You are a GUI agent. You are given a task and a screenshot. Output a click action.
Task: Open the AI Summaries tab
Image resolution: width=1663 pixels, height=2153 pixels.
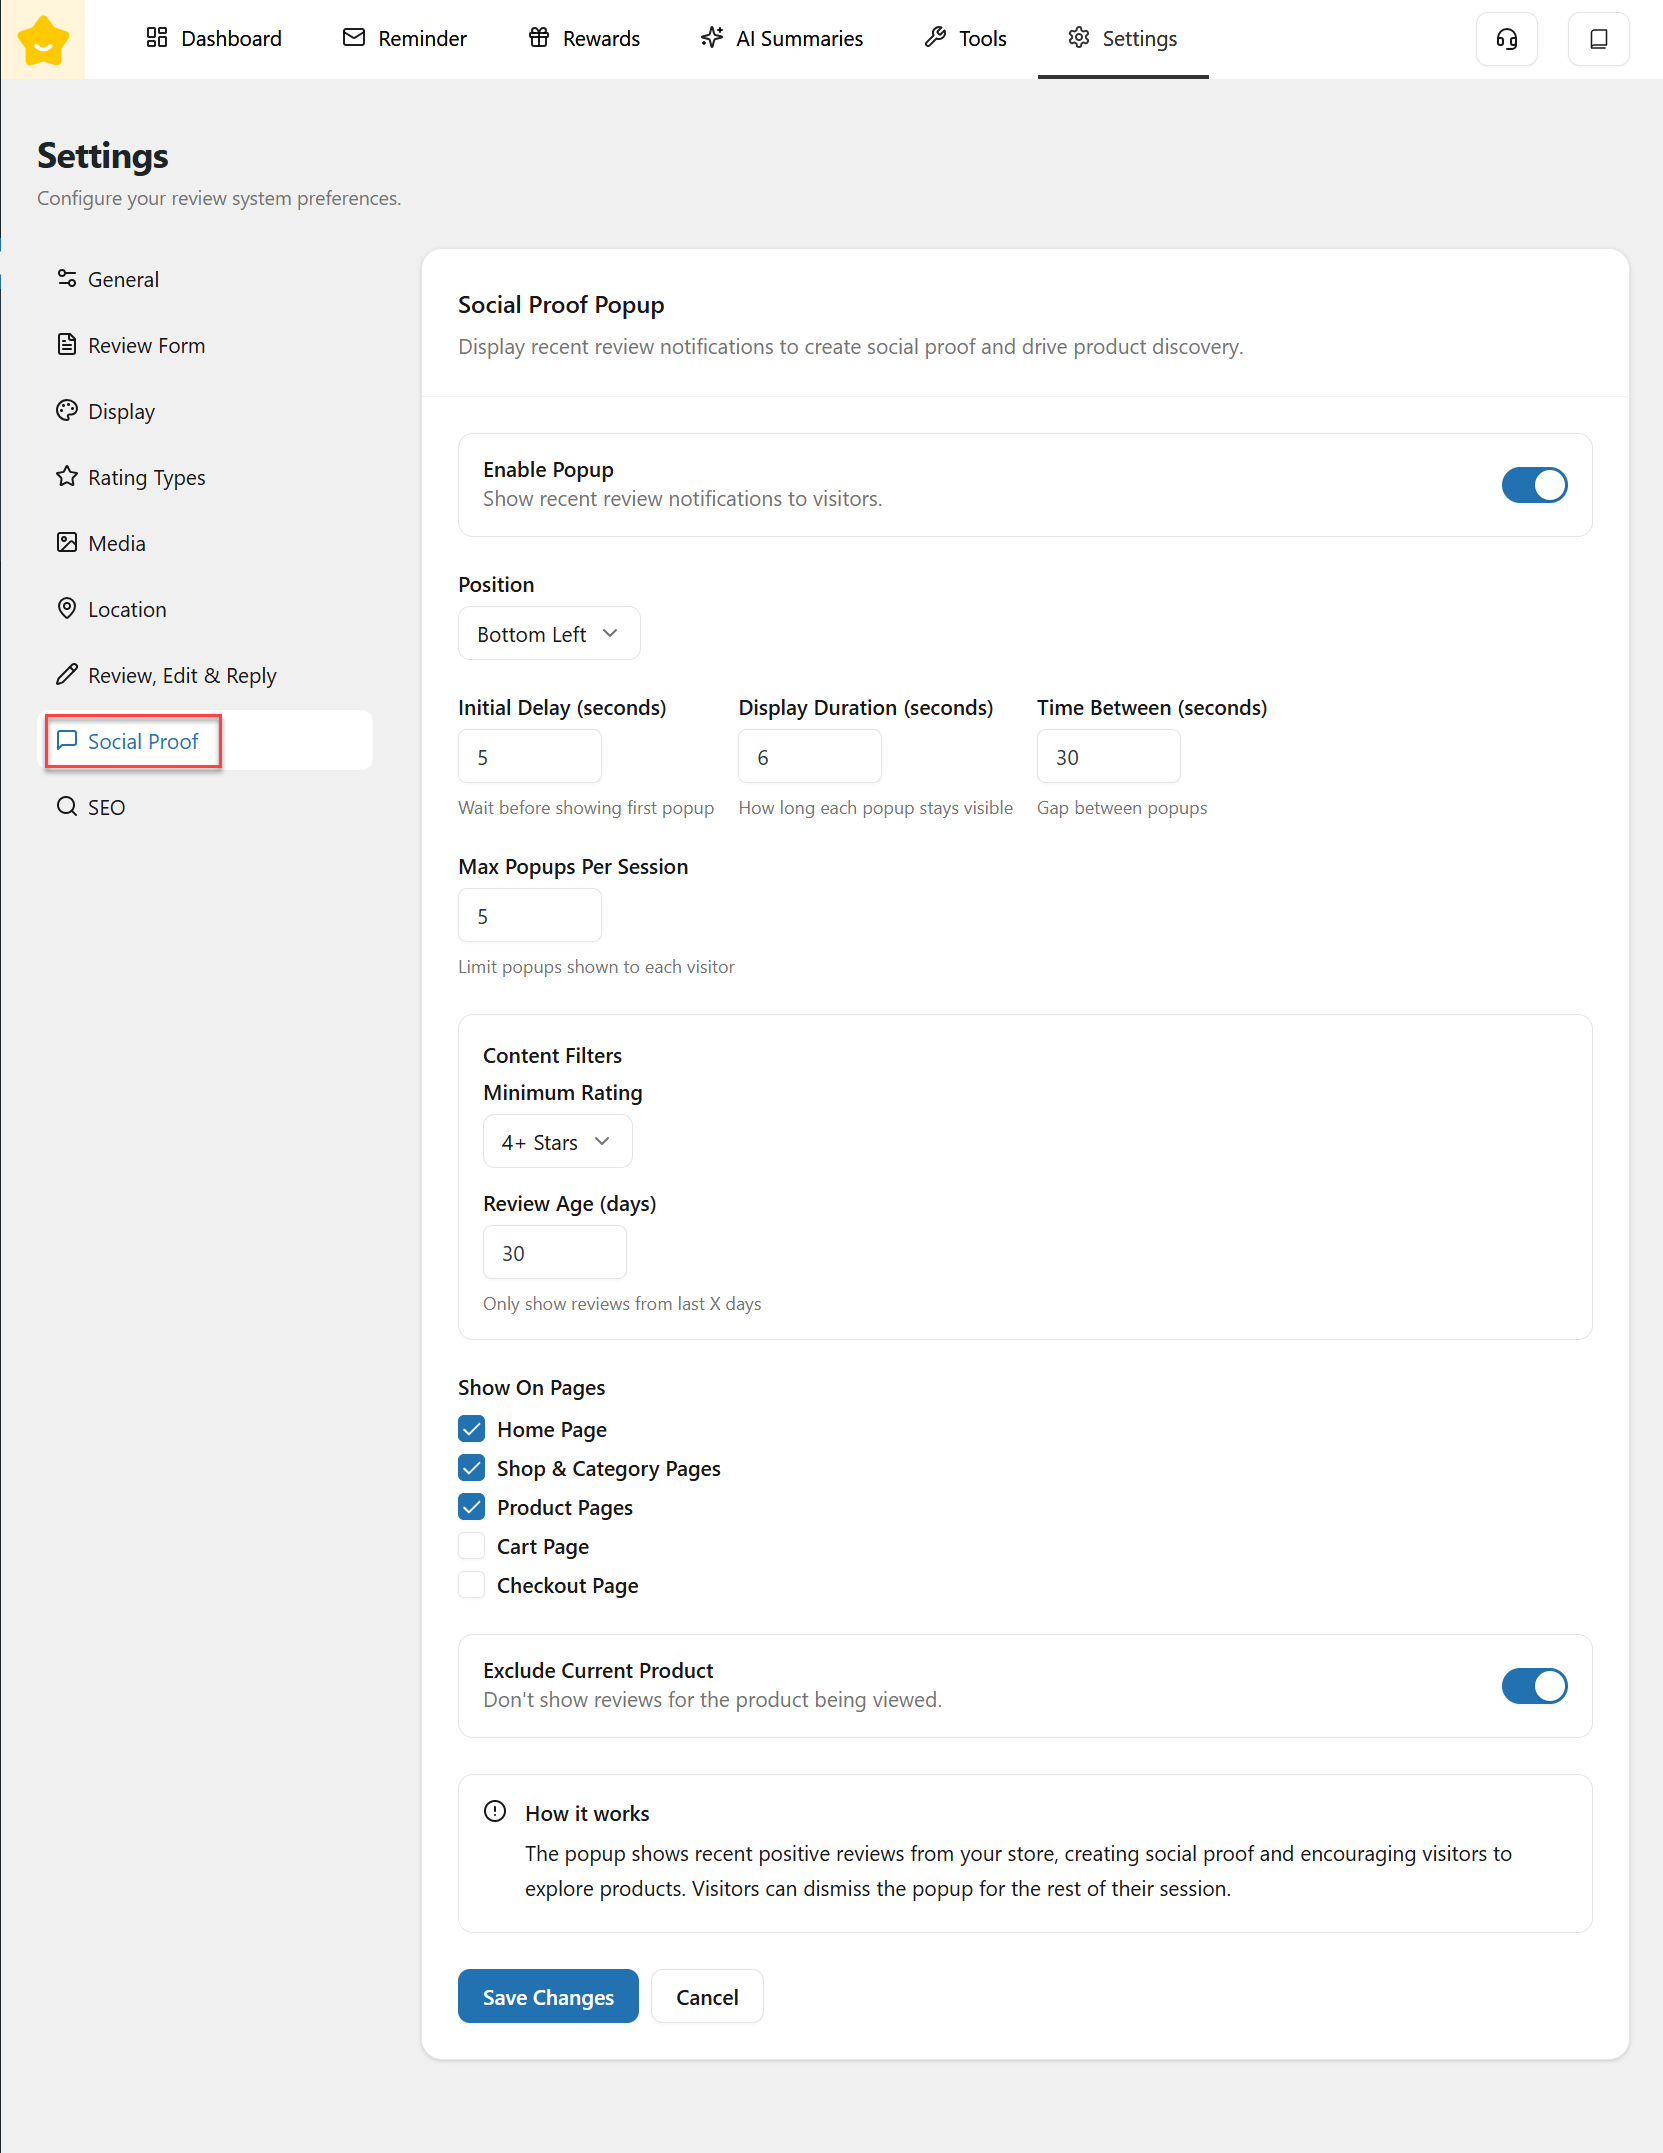click(x=782, y=39)
